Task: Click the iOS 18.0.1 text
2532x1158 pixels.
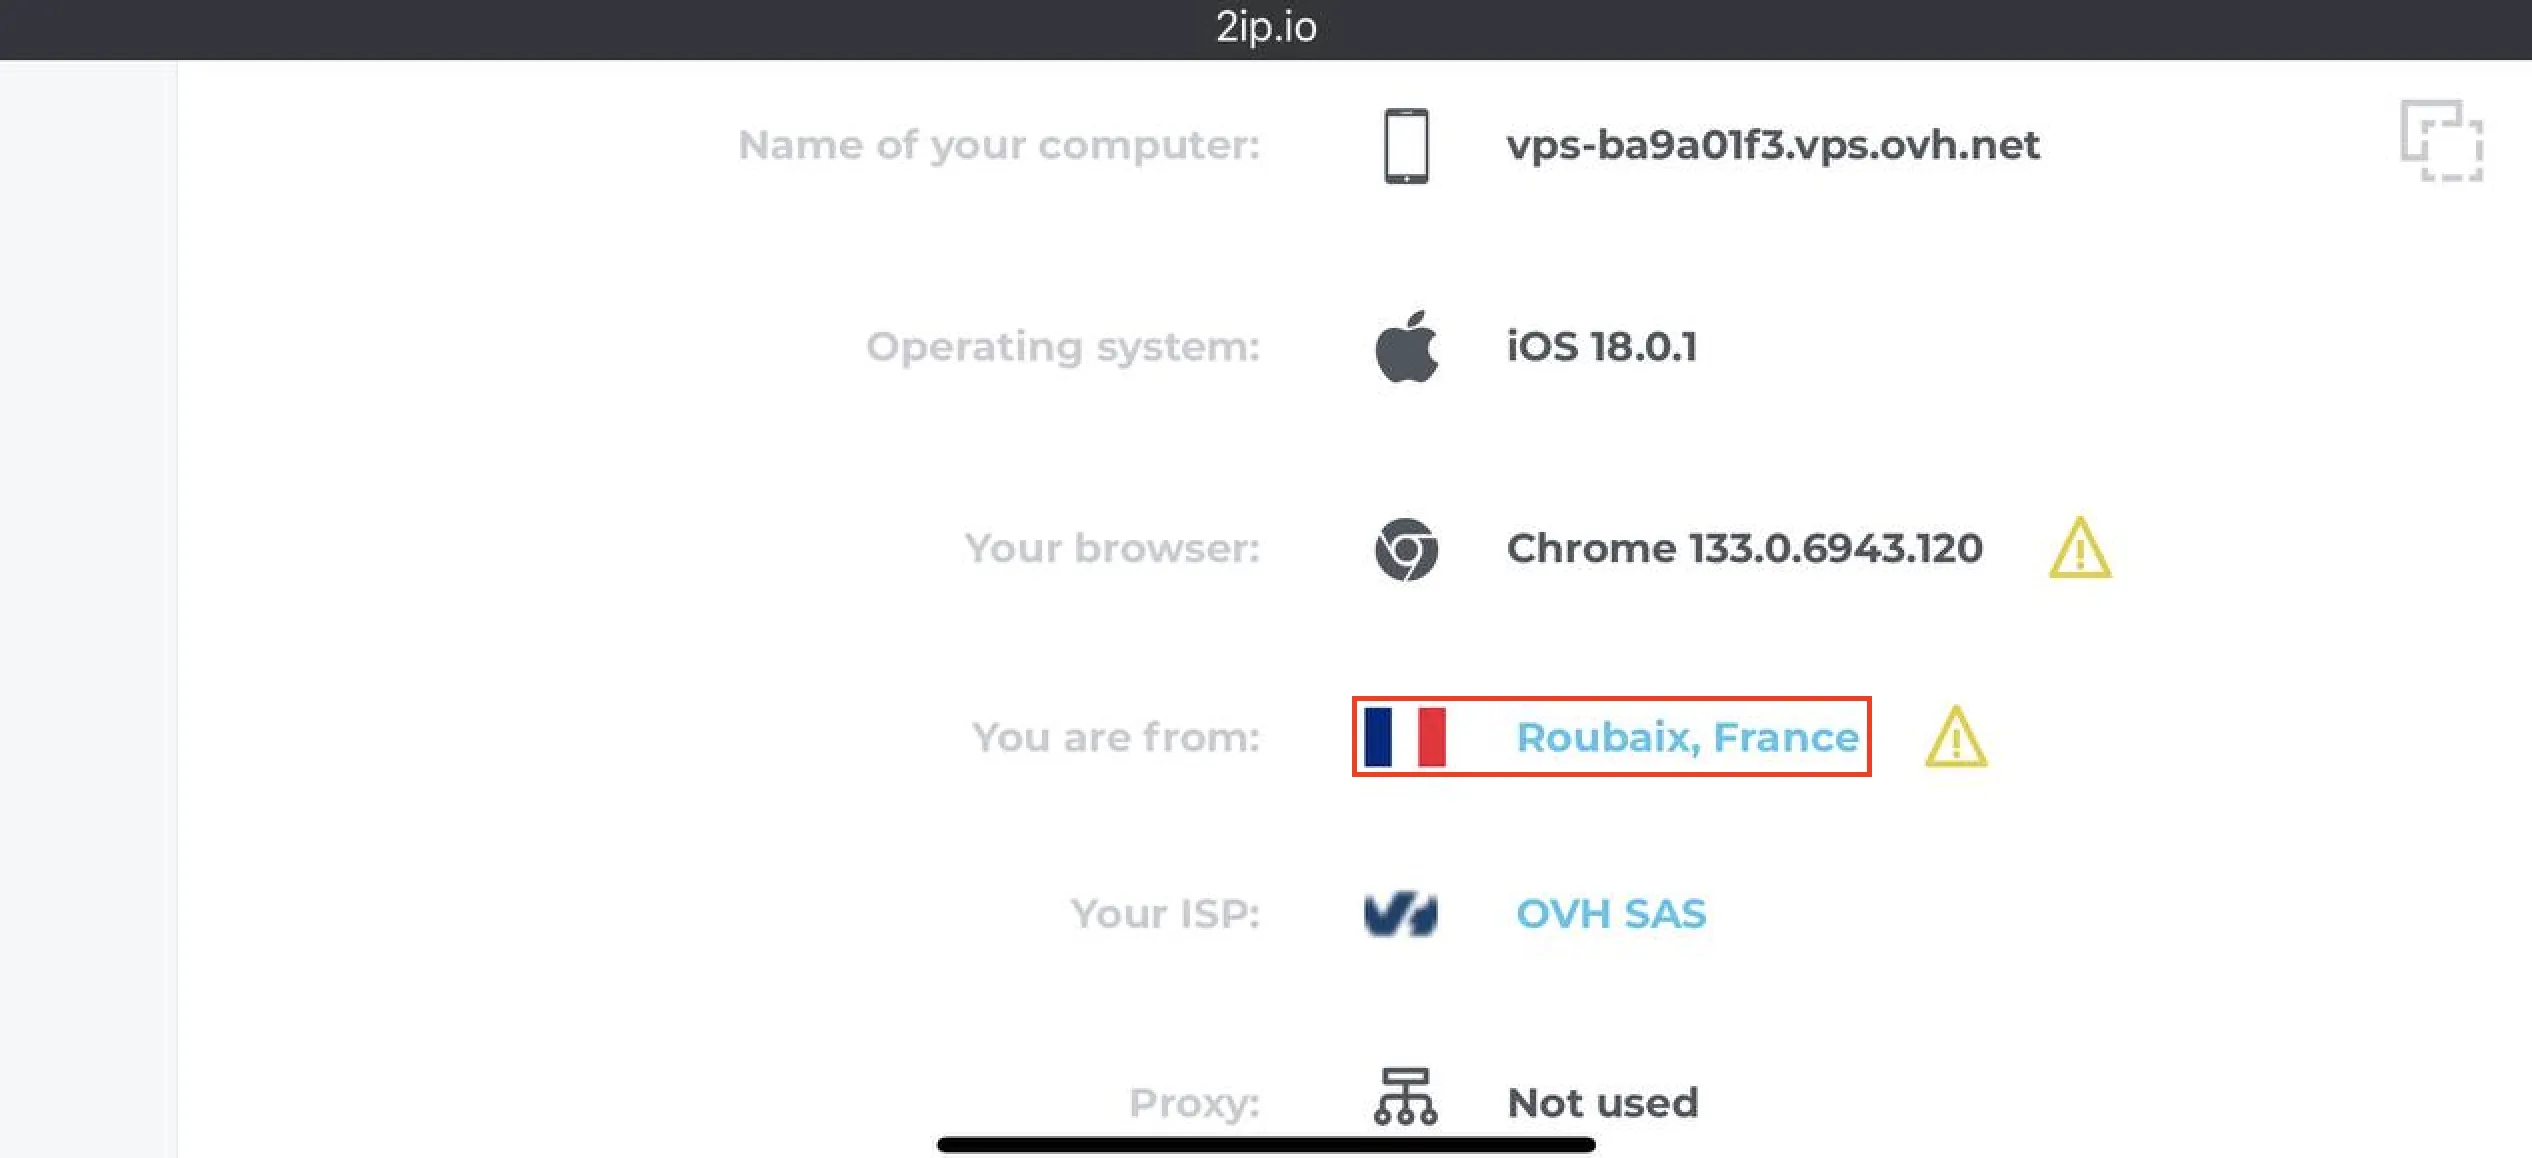Action: click(1602, 347)
